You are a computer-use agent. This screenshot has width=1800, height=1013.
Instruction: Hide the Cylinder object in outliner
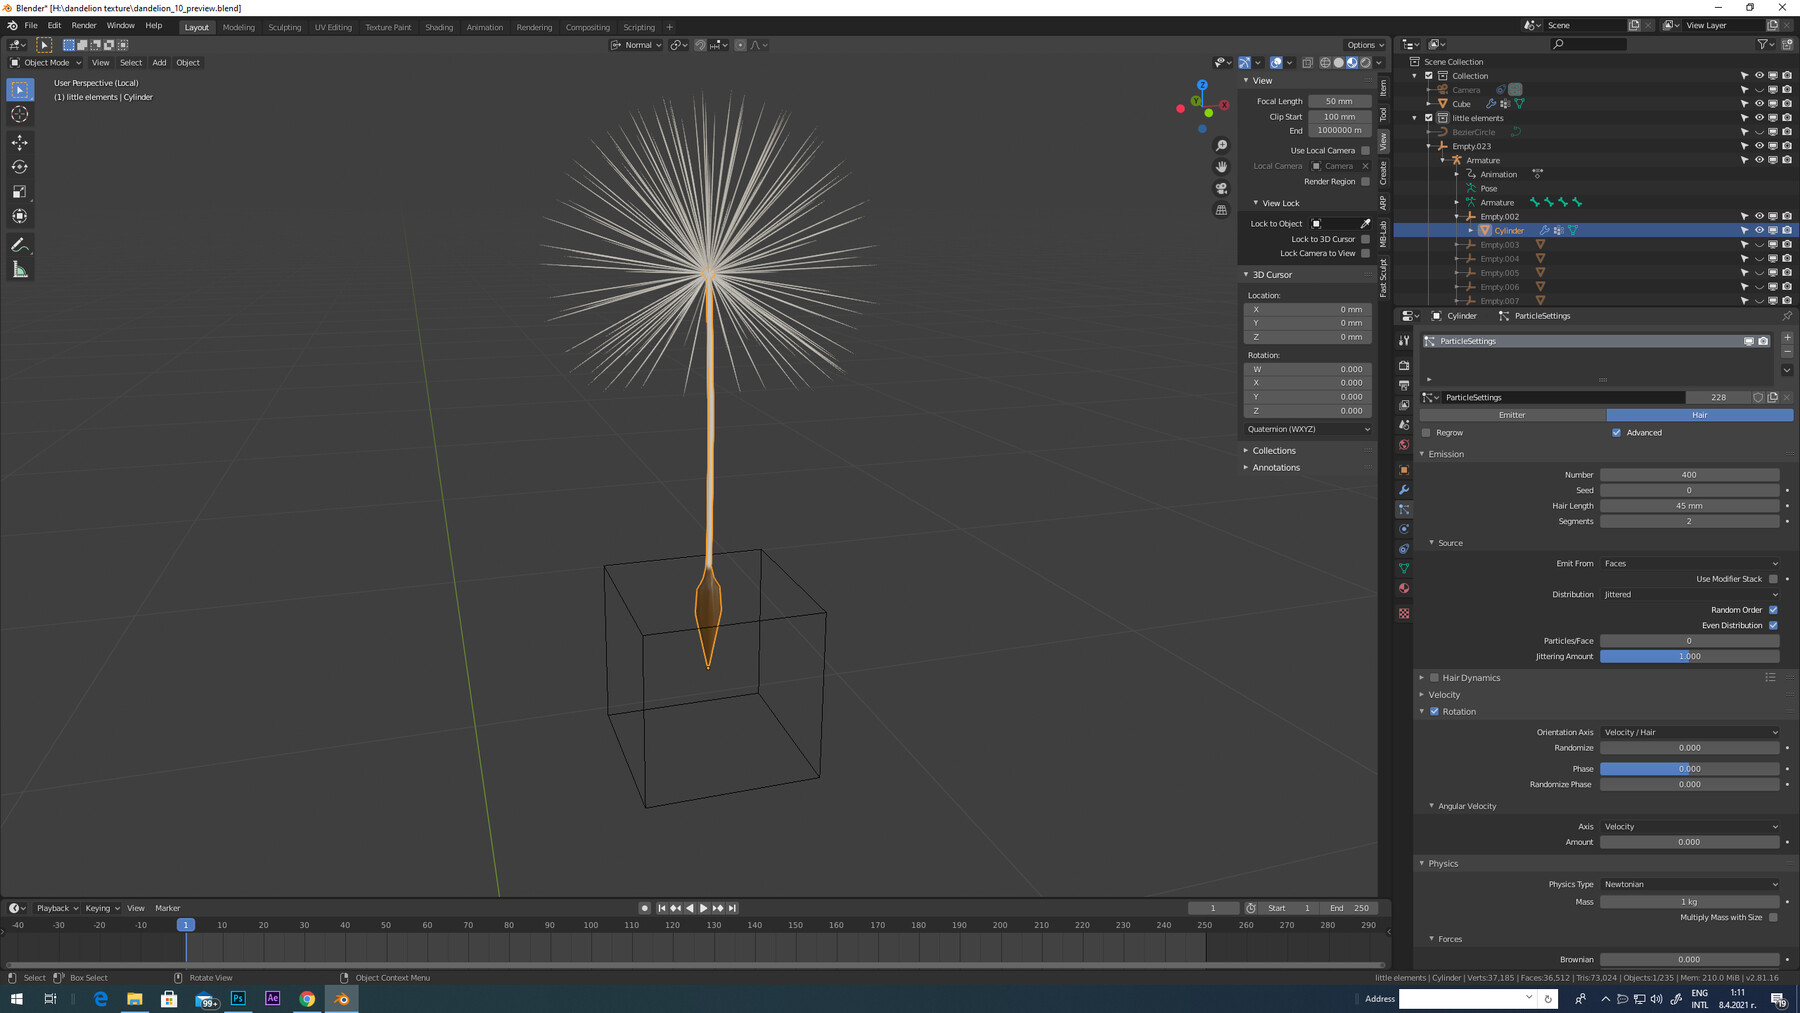point(1759,230)
